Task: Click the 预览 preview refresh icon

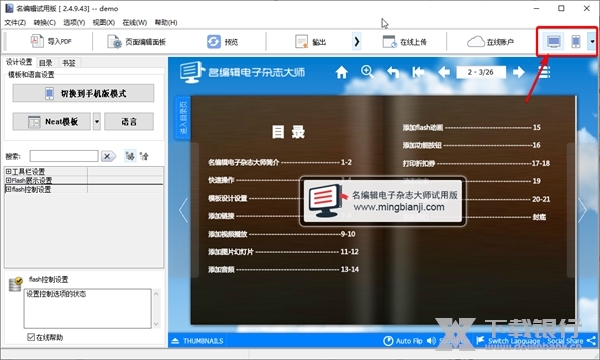Action: pyautogui.click(x=214, y=42)
